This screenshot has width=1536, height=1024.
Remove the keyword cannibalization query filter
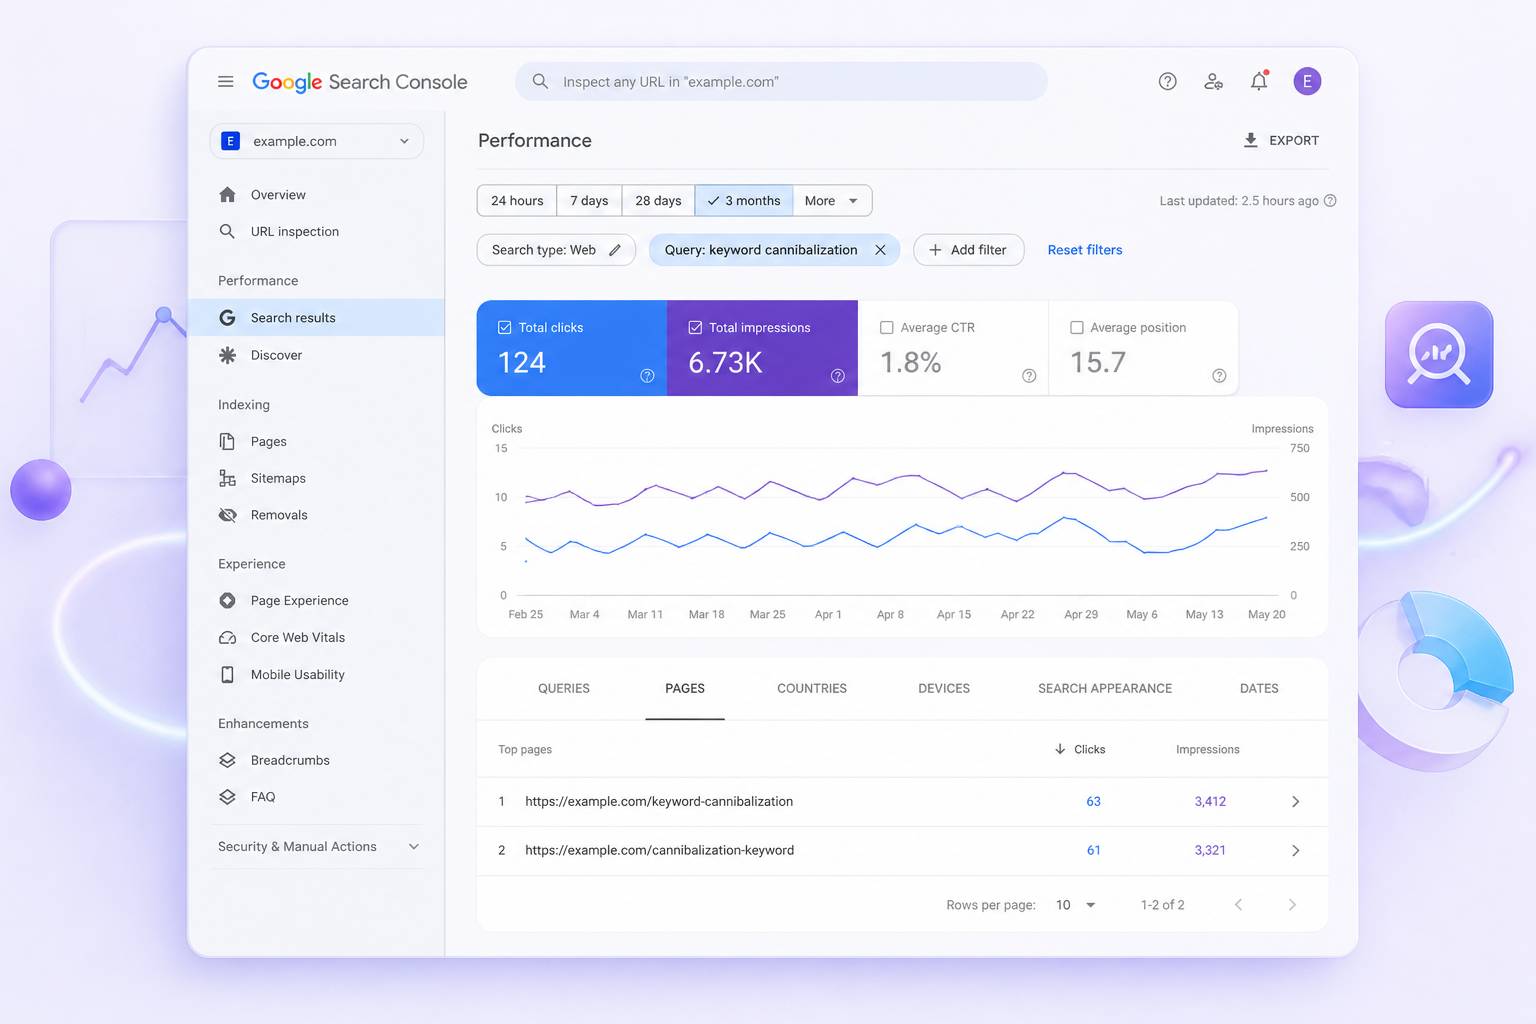[880, 250]
